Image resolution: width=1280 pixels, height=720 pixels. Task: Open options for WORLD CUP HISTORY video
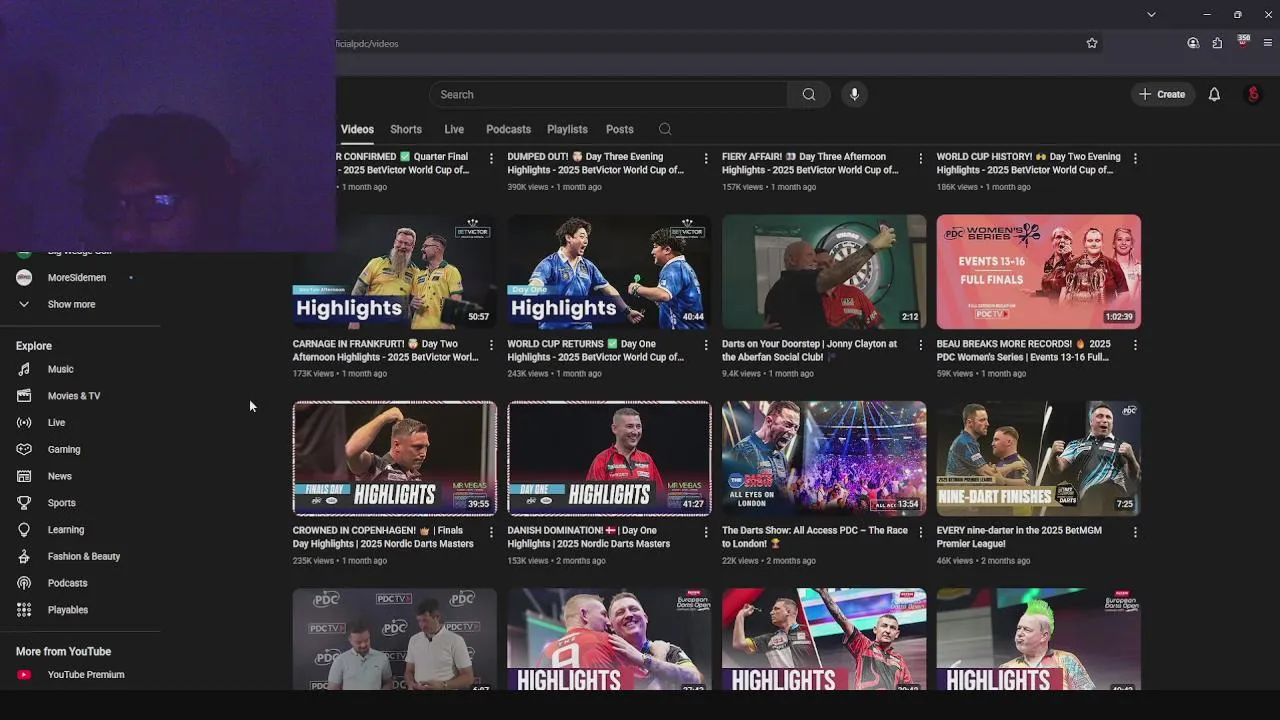pos(1135,158)
